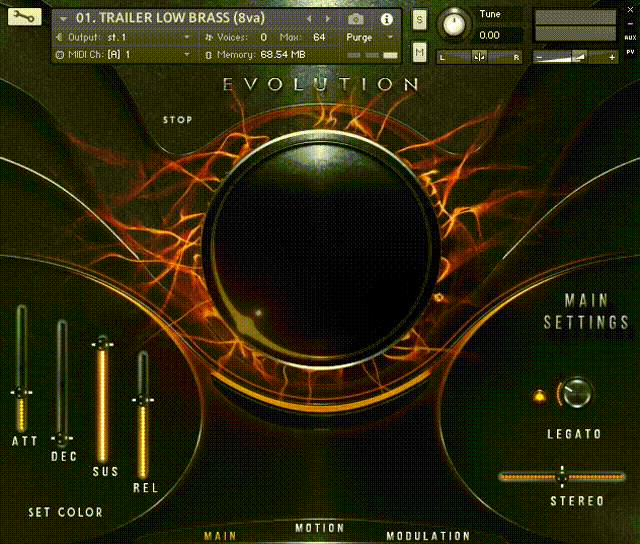Toggle the Legato orange LED switch

540,396
